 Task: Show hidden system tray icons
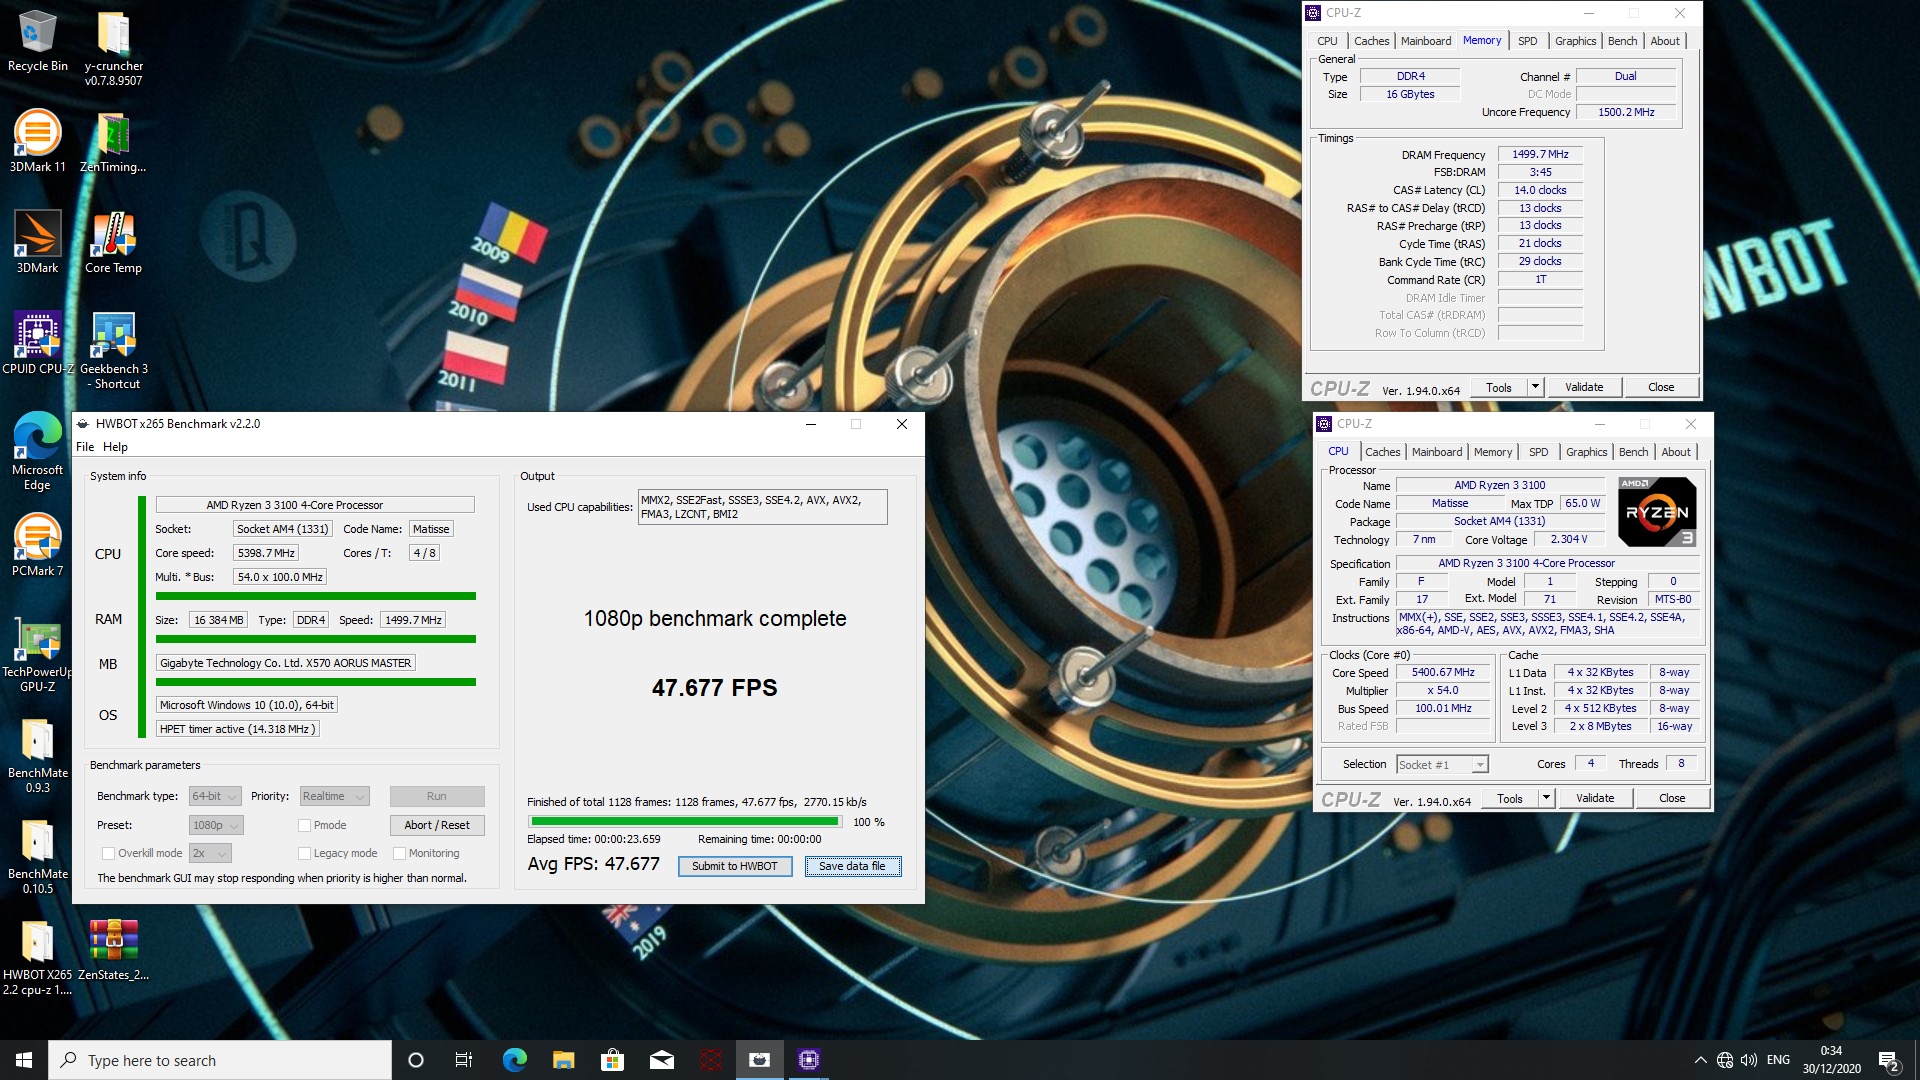pyautogui.click(x=1700, y=1060)
